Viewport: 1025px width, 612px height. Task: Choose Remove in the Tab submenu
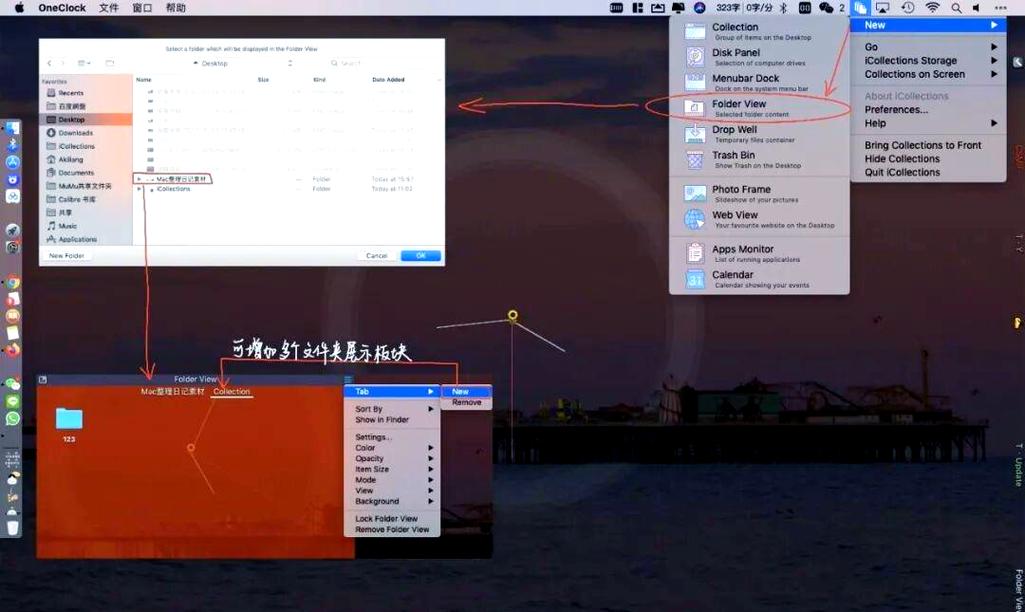(x=467, y=402)
